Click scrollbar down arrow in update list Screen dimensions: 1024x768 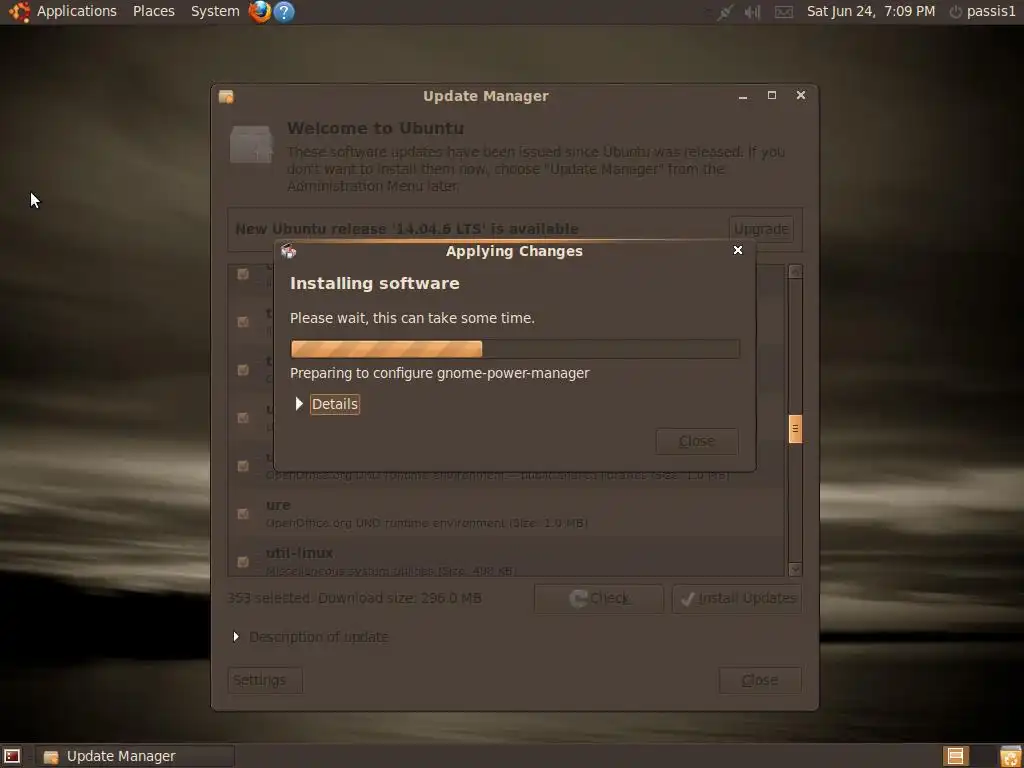[x=795, y=569]
